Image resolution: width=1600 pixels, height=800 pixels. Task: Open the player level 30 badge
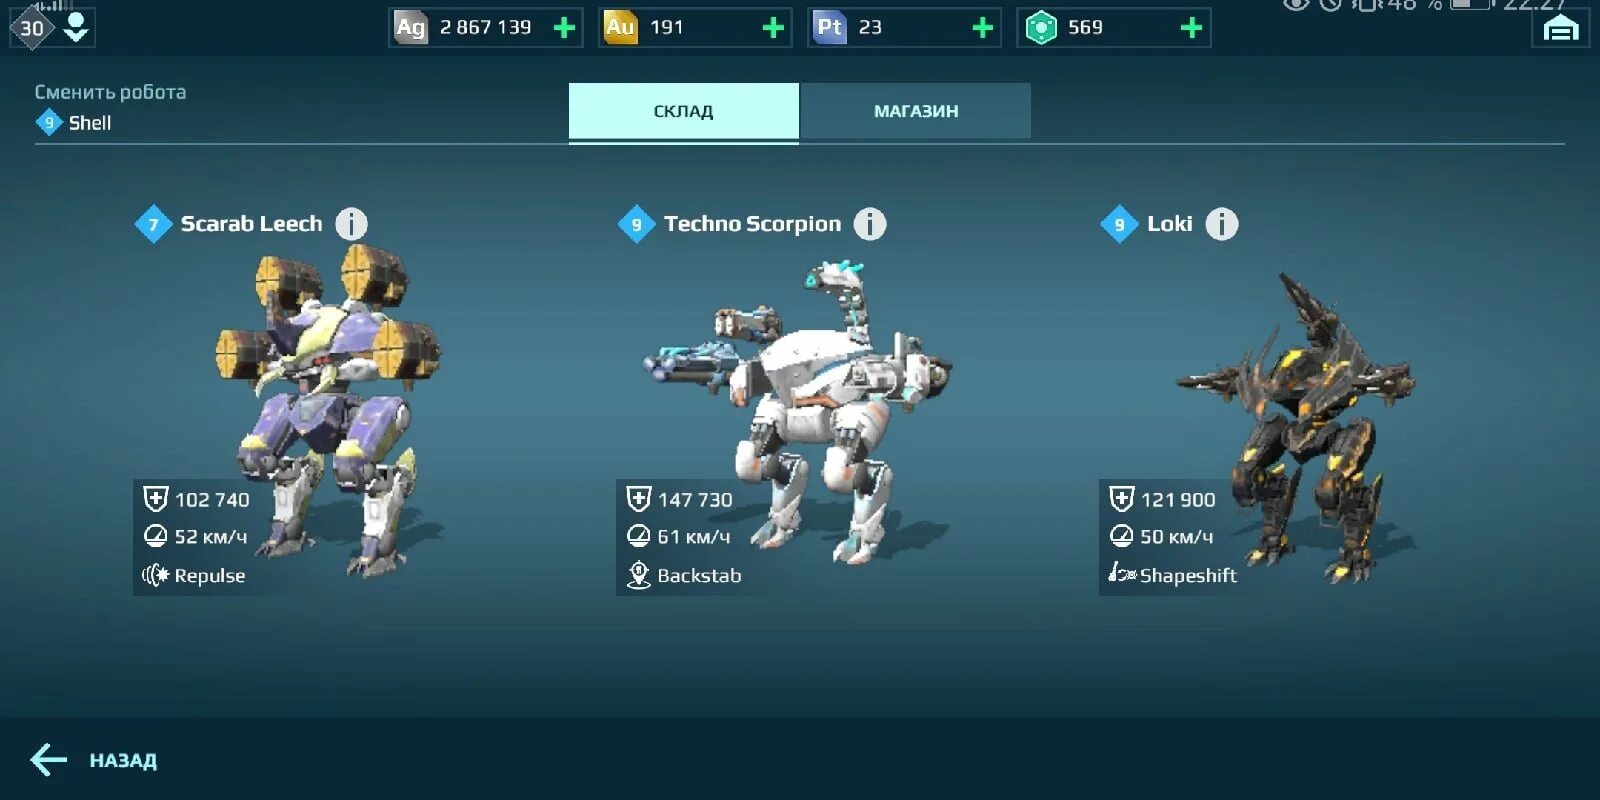32,28
